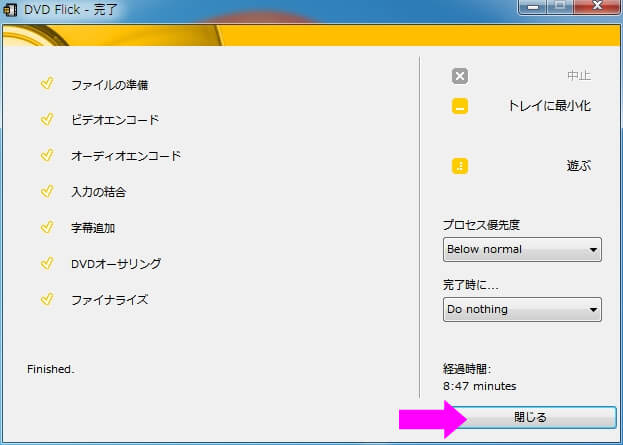This screenshot has width=623, height=445.
Task: Click the ファイルの準備 step text
Action: (x=110, y=85)
